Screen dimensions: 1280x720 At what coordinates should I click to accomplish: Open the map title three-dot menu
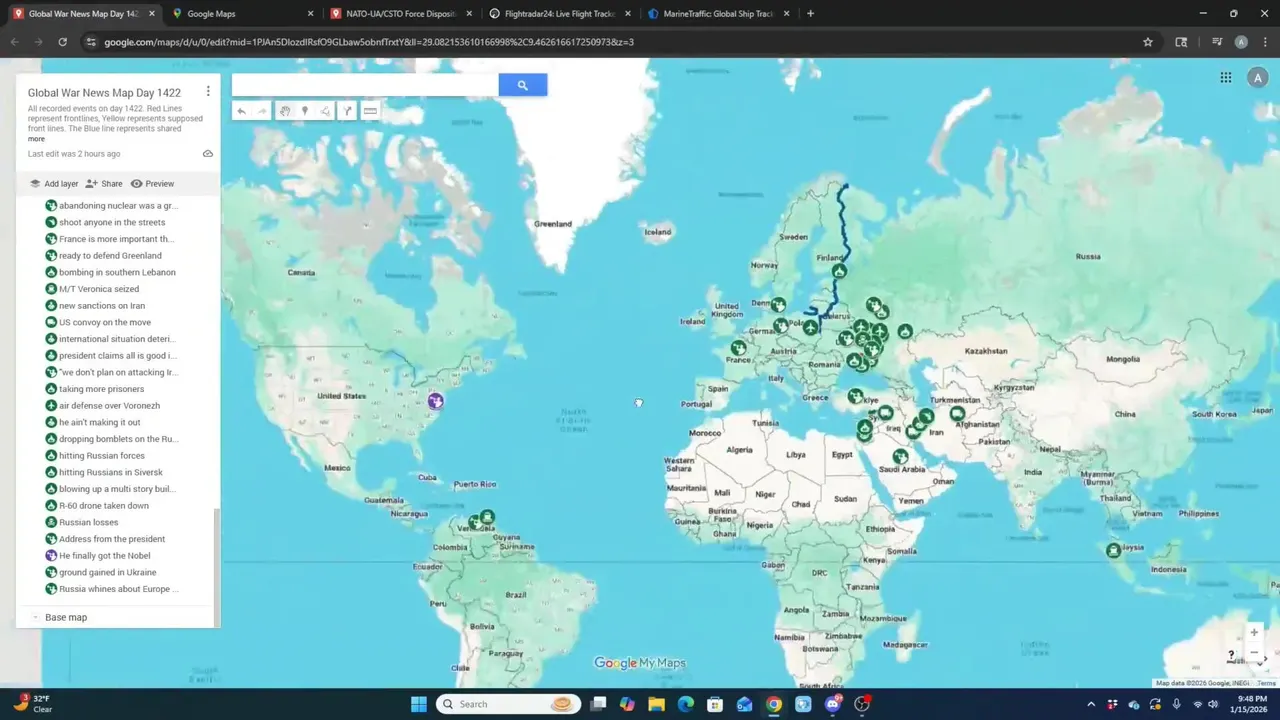208,91
